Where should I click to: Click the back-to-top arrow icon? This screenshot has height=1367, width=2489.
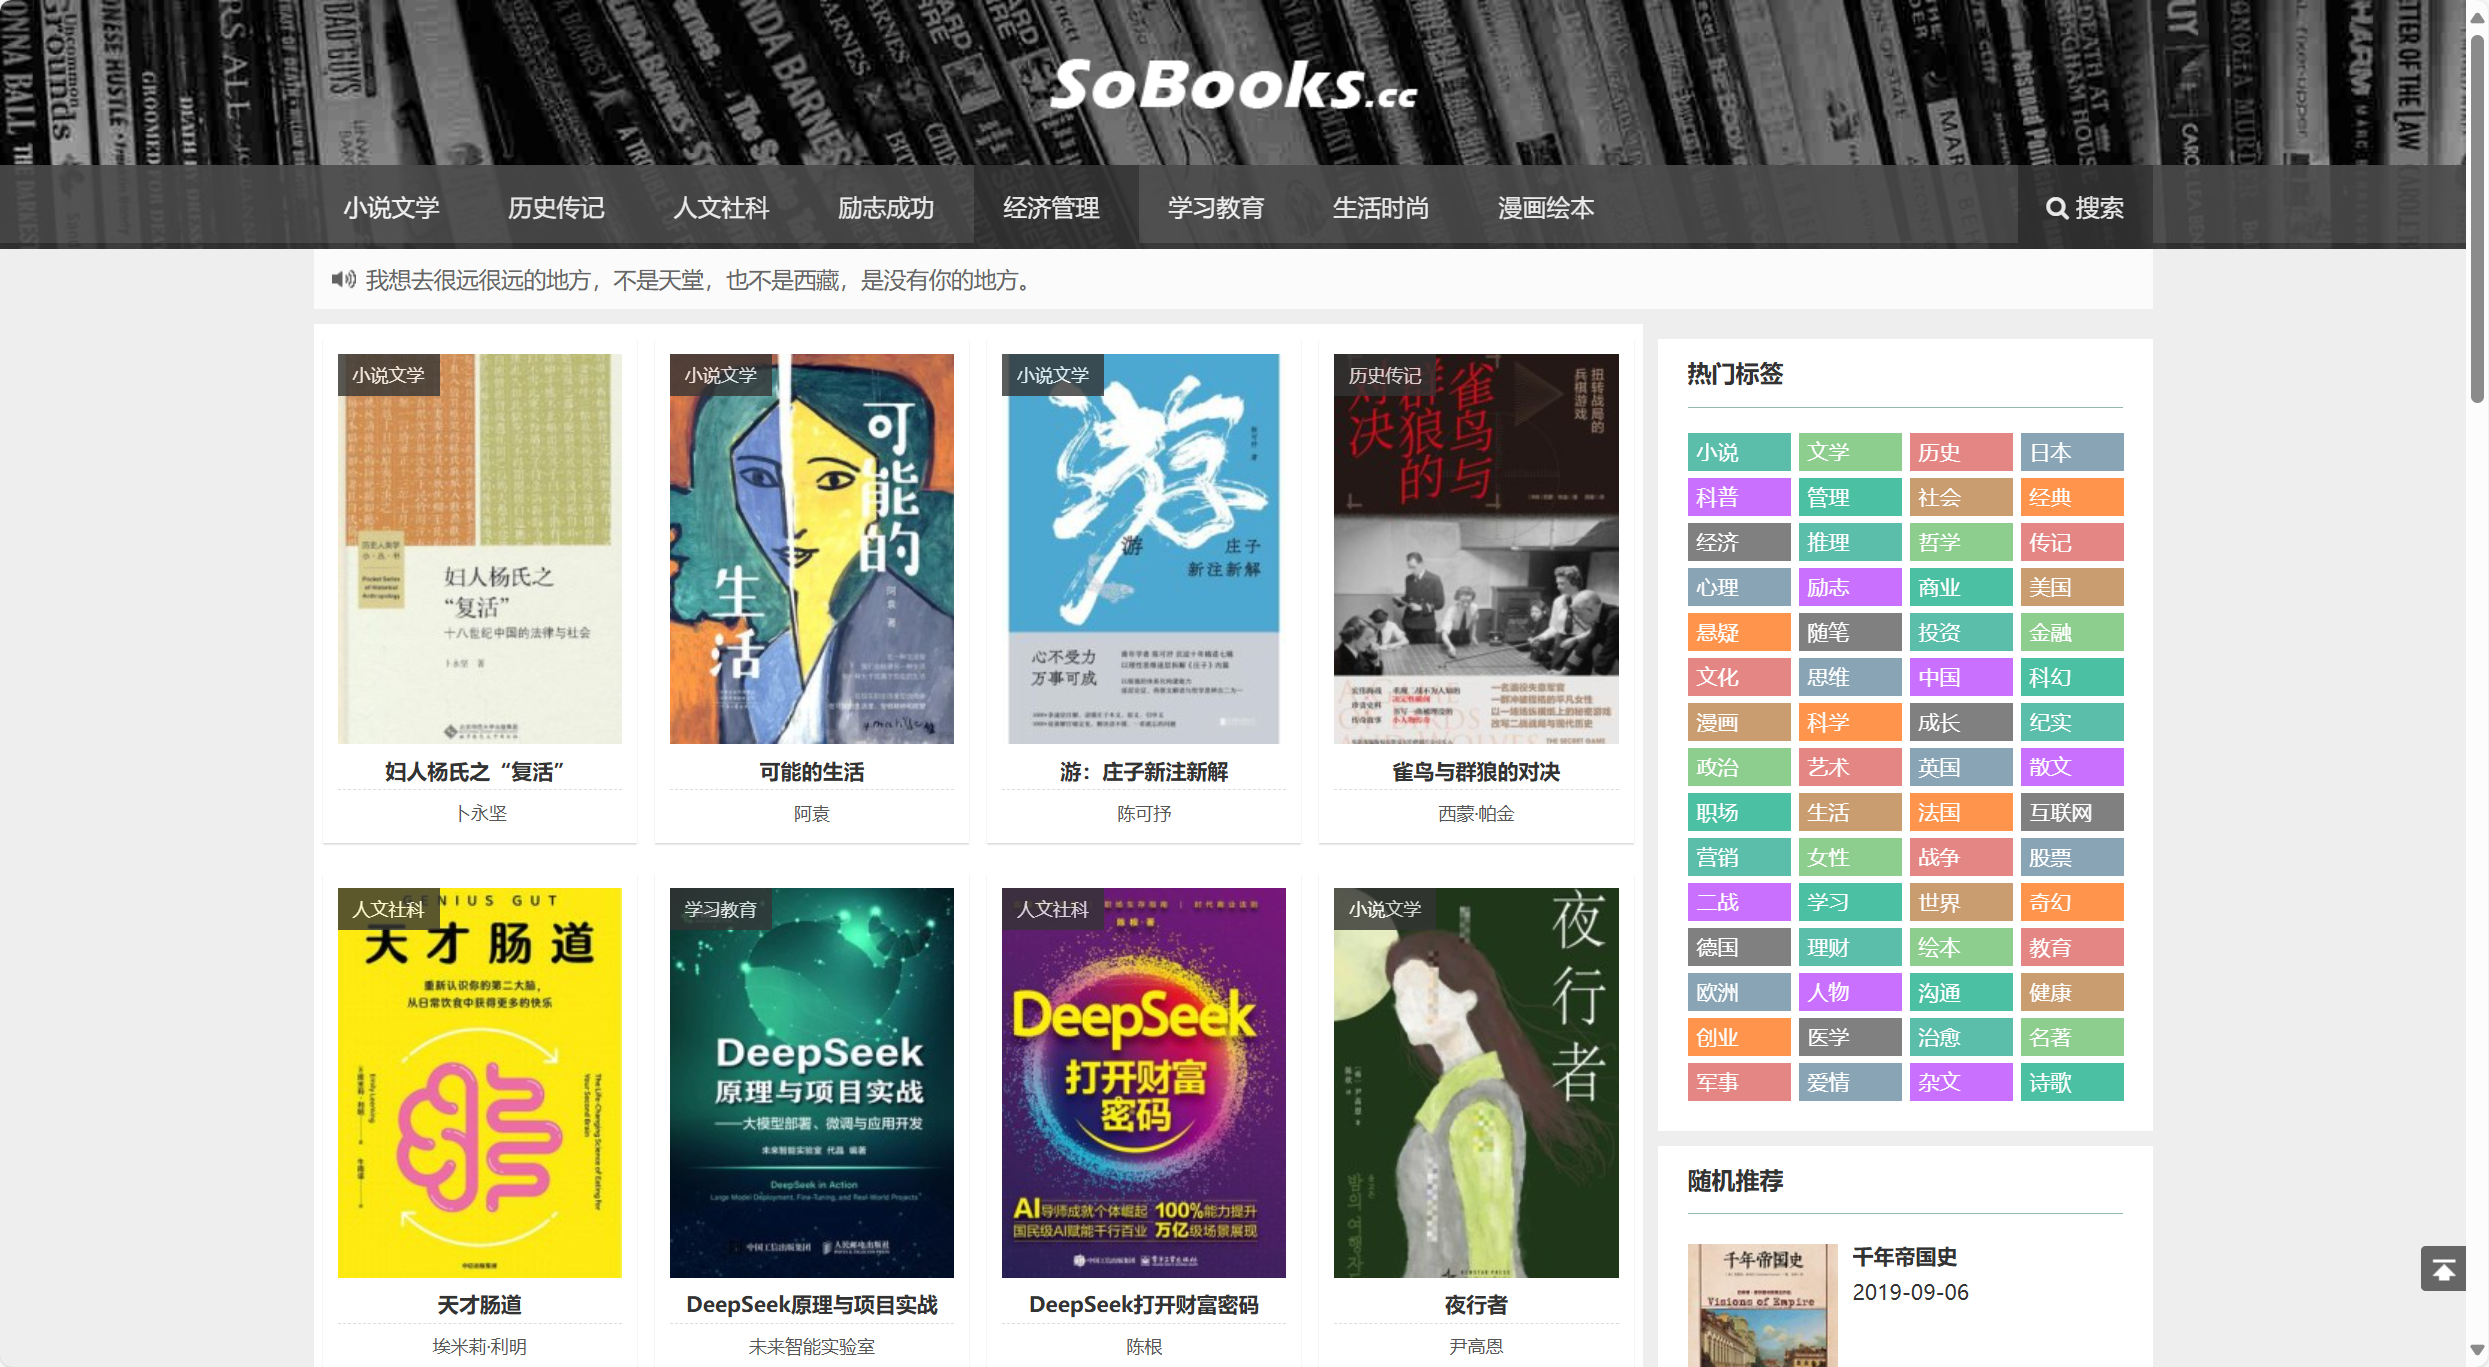click(x=2443, y=1269)
